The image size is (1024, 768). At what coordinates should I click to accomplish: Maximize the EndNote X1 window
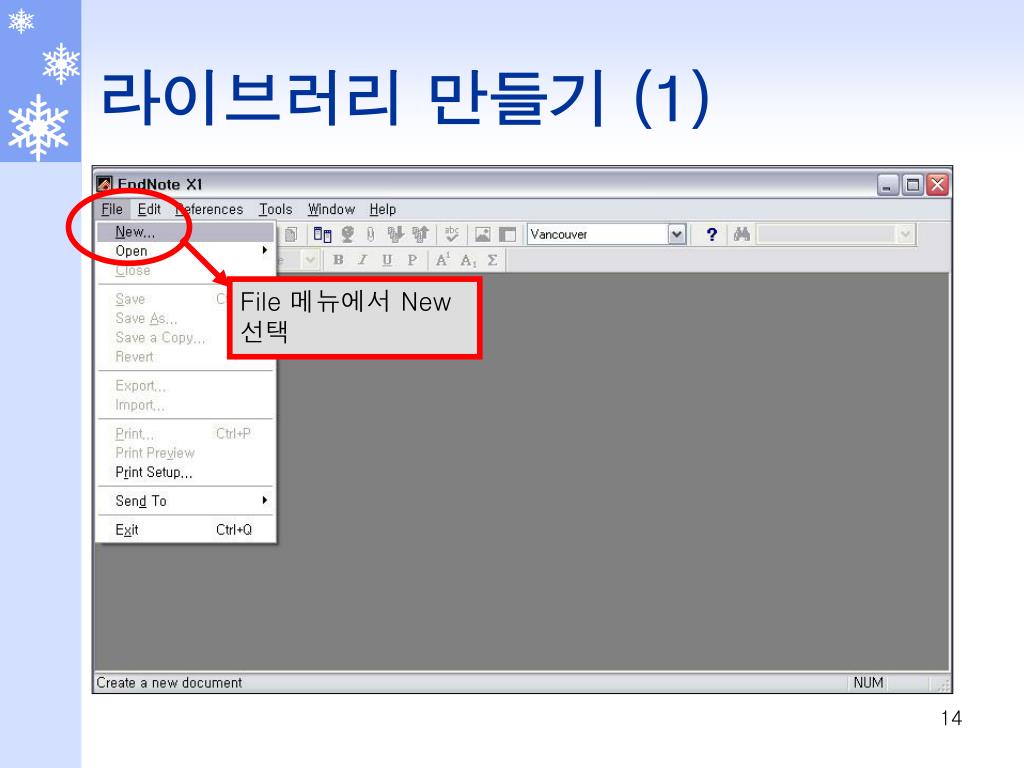(x=913, y=185)
